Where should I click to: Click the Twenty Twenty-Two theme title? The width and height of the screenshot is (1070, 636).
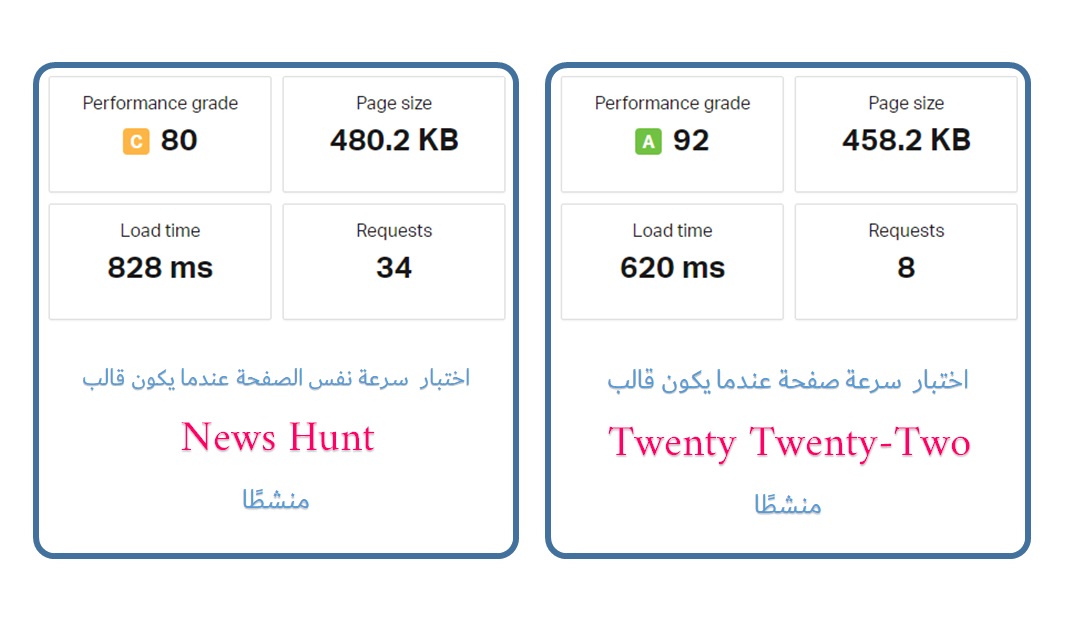point(789,443)
